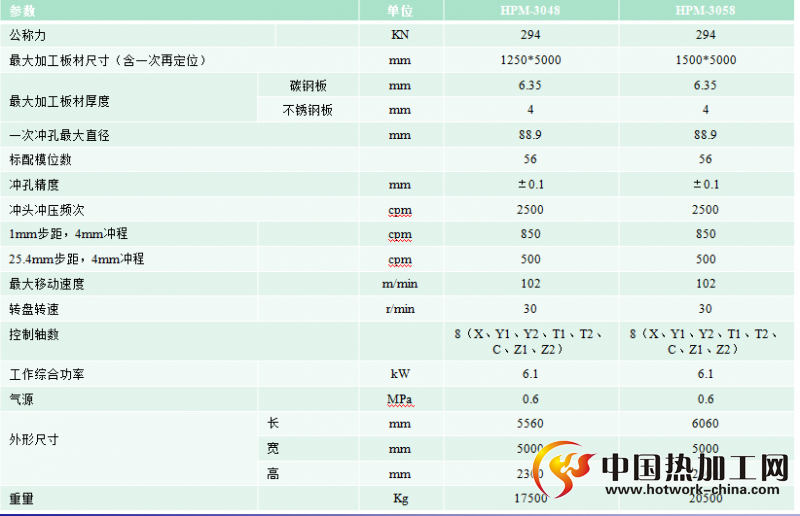Select 6.35 under HPM-3048
This screenshot has height=516, width=800.
coord(530,85)
